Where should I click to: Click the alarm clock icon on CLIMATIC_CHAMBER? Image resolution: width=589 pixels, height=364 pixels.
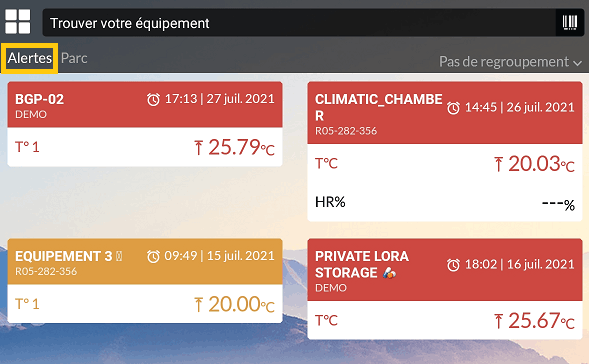pyautogui.click(x=453, y=108)
